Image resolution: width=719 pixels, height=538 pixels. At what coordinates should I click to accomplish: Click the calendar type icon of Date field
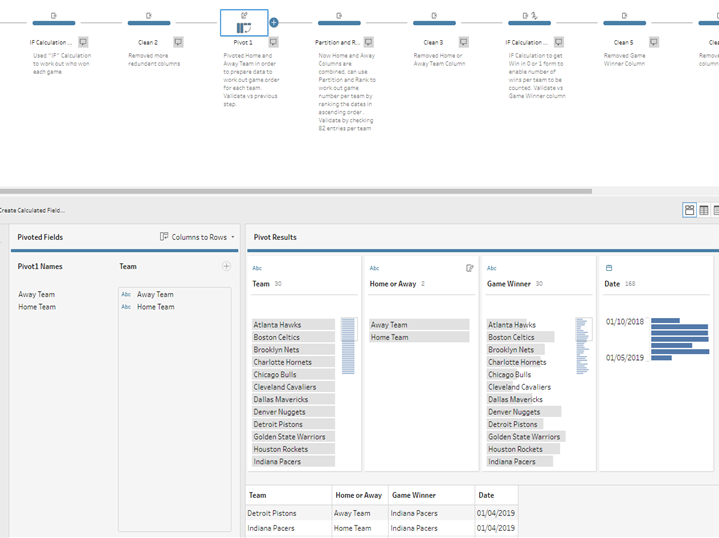pyautogui.click(x=609, y=268)
